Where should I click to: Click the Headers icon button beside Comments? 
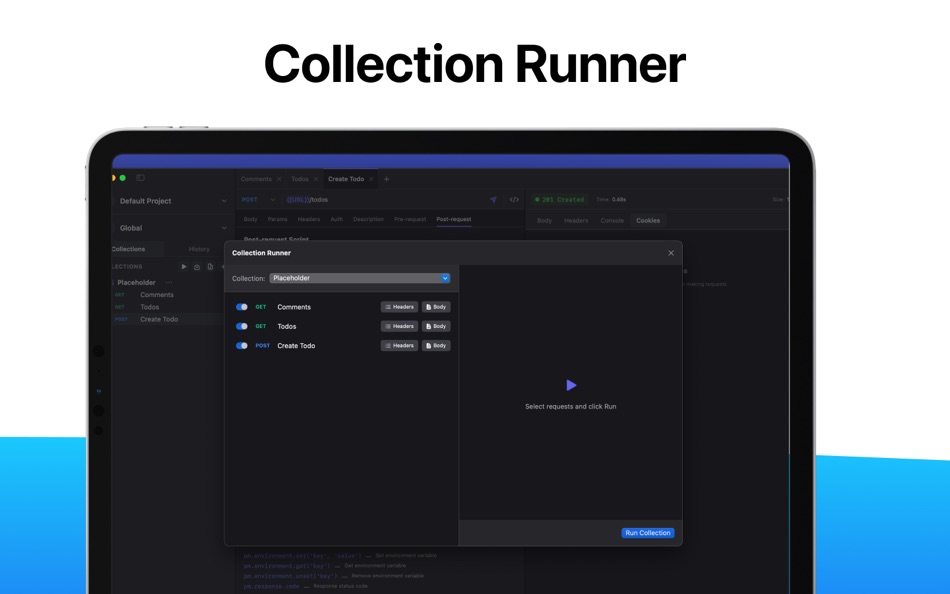coord(399,307)
